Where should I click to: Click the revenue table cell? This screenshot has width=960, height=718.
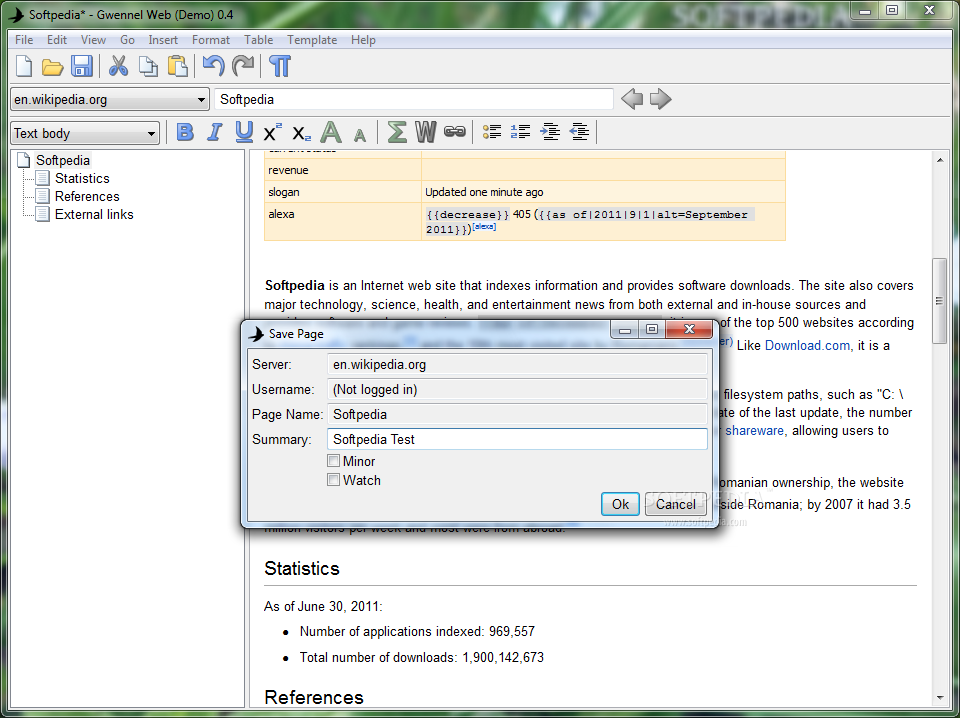(x=343, y=170)
